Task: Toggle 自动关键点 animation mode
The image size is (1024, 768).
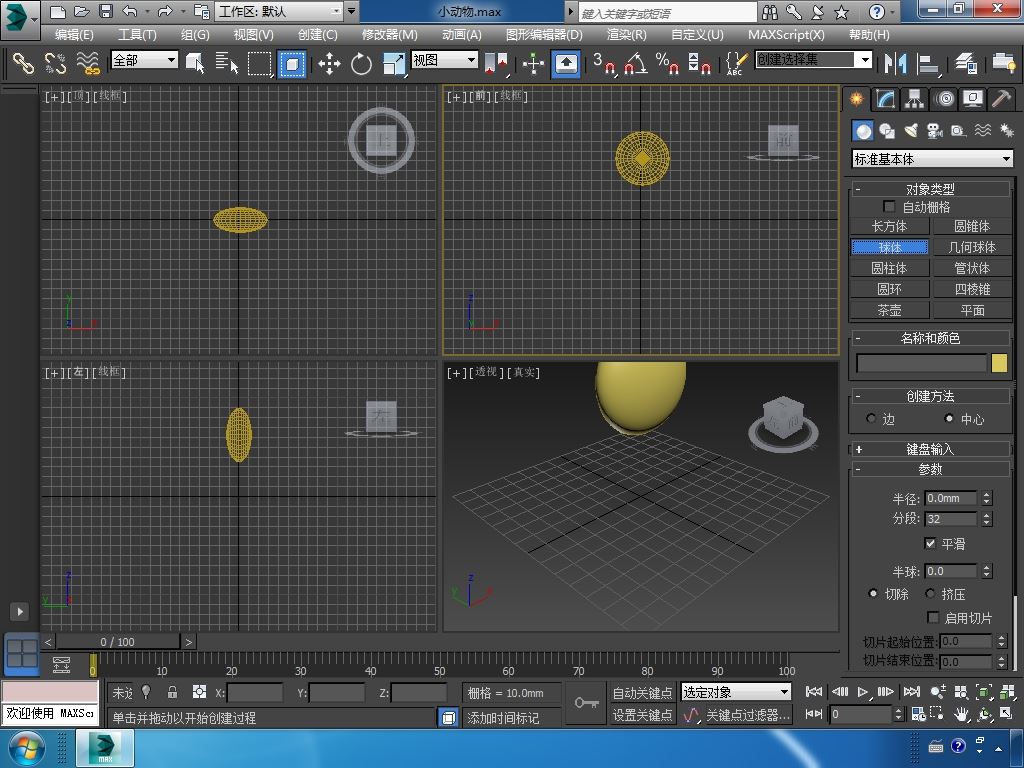Action: pos(642,692)
